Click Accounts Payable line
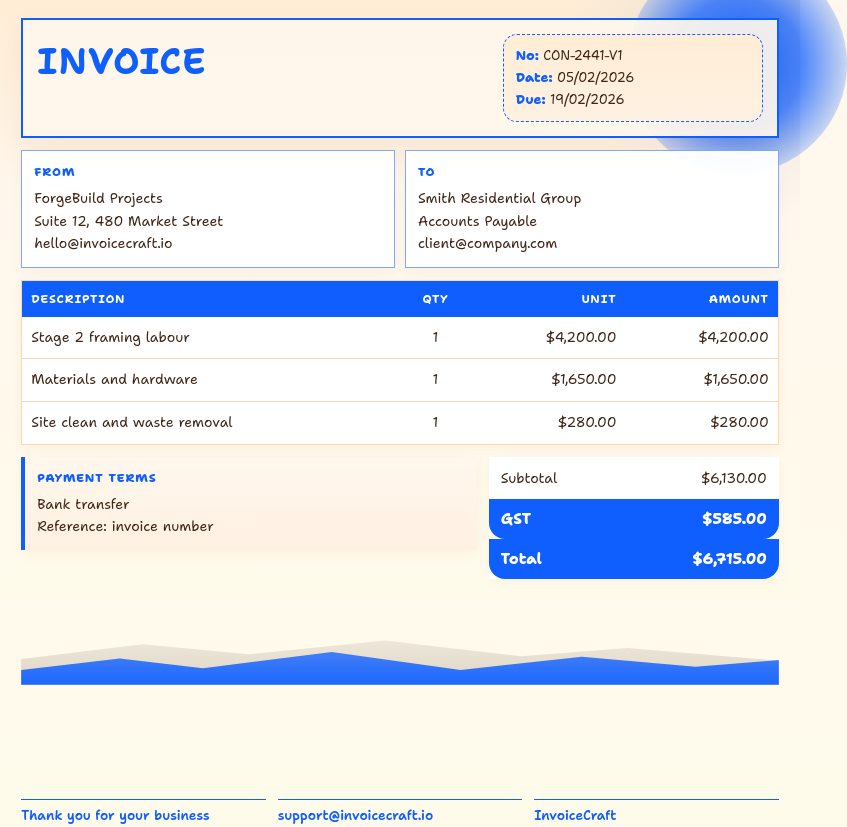 click(x=477, y=221)
